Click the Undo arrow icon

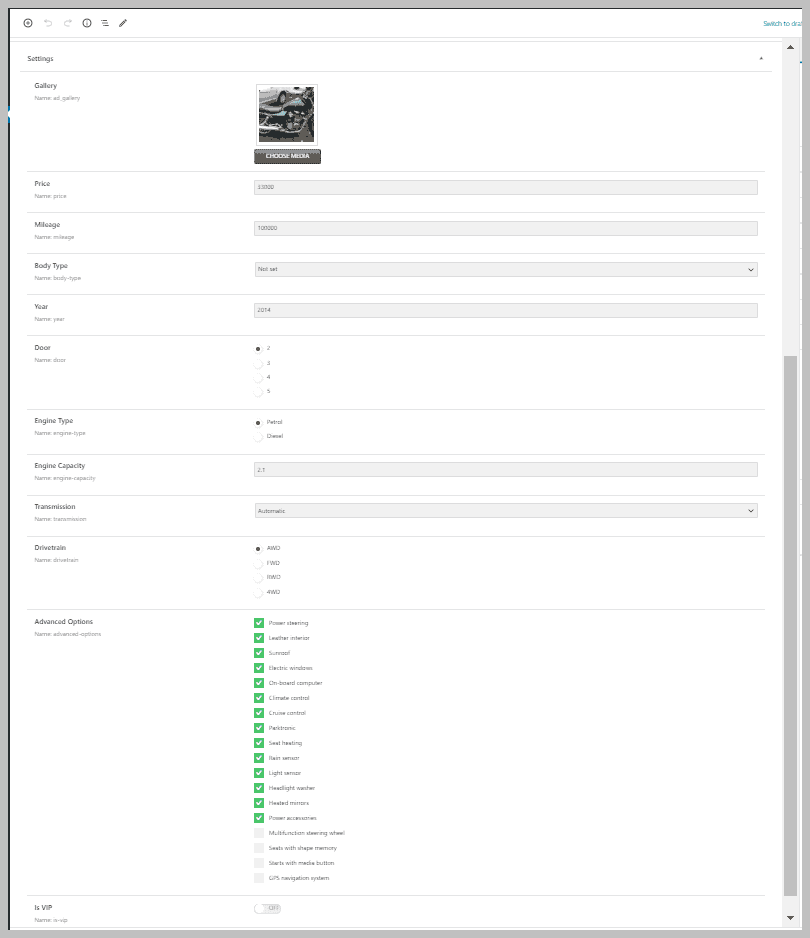(x=48, y=22)
